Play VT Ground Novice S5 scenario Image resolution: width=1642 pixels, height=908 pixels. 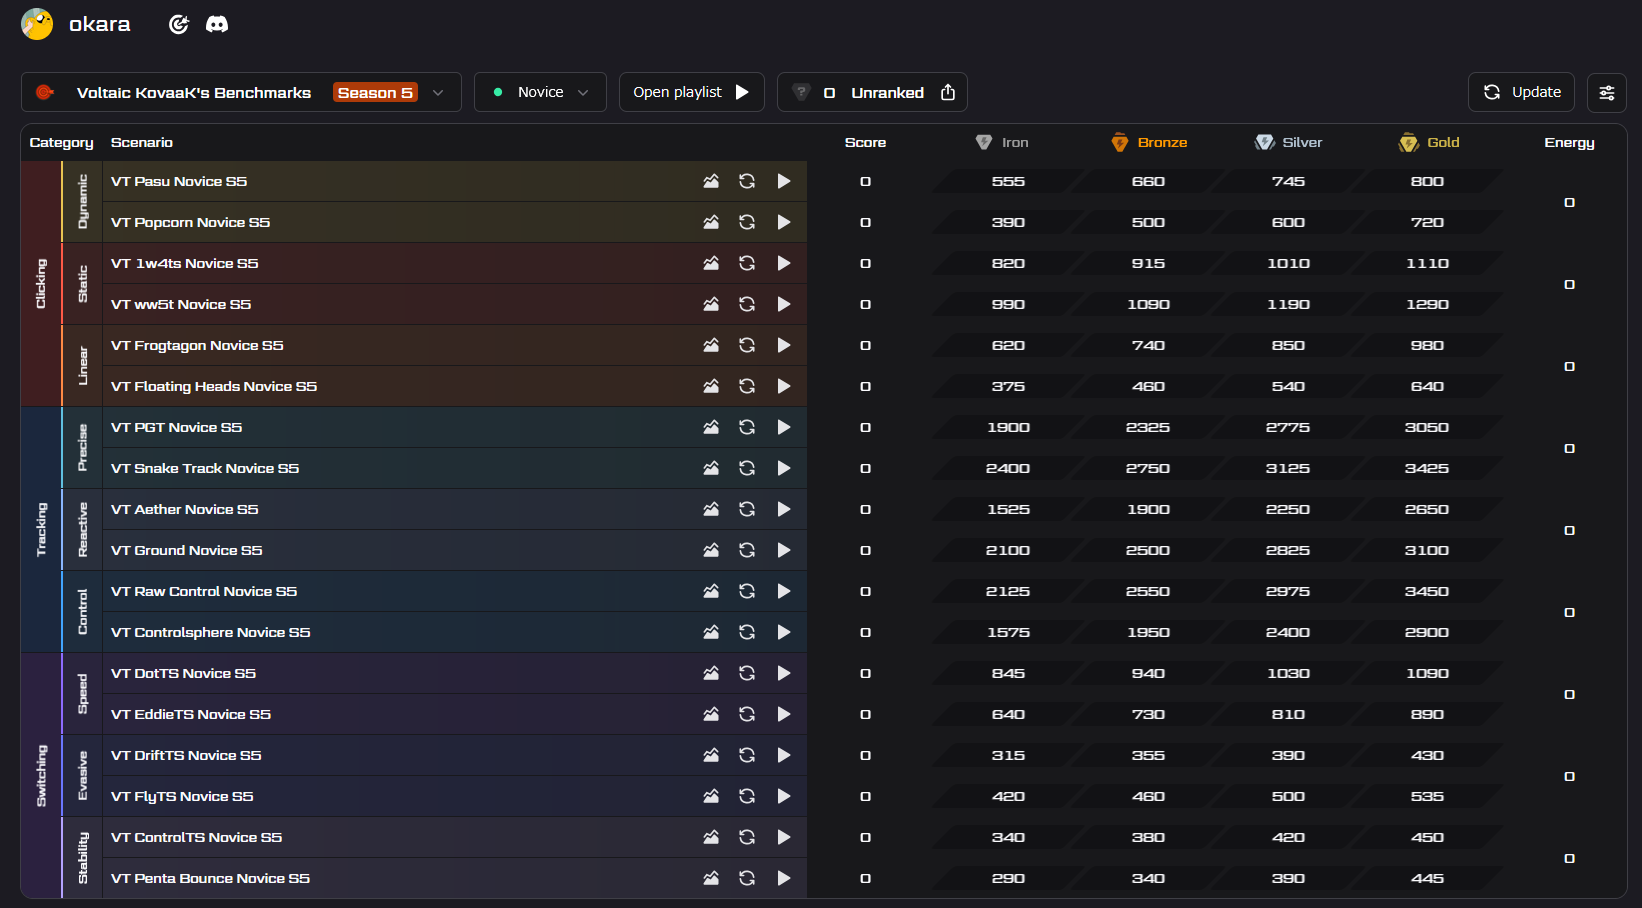[784, 550]
